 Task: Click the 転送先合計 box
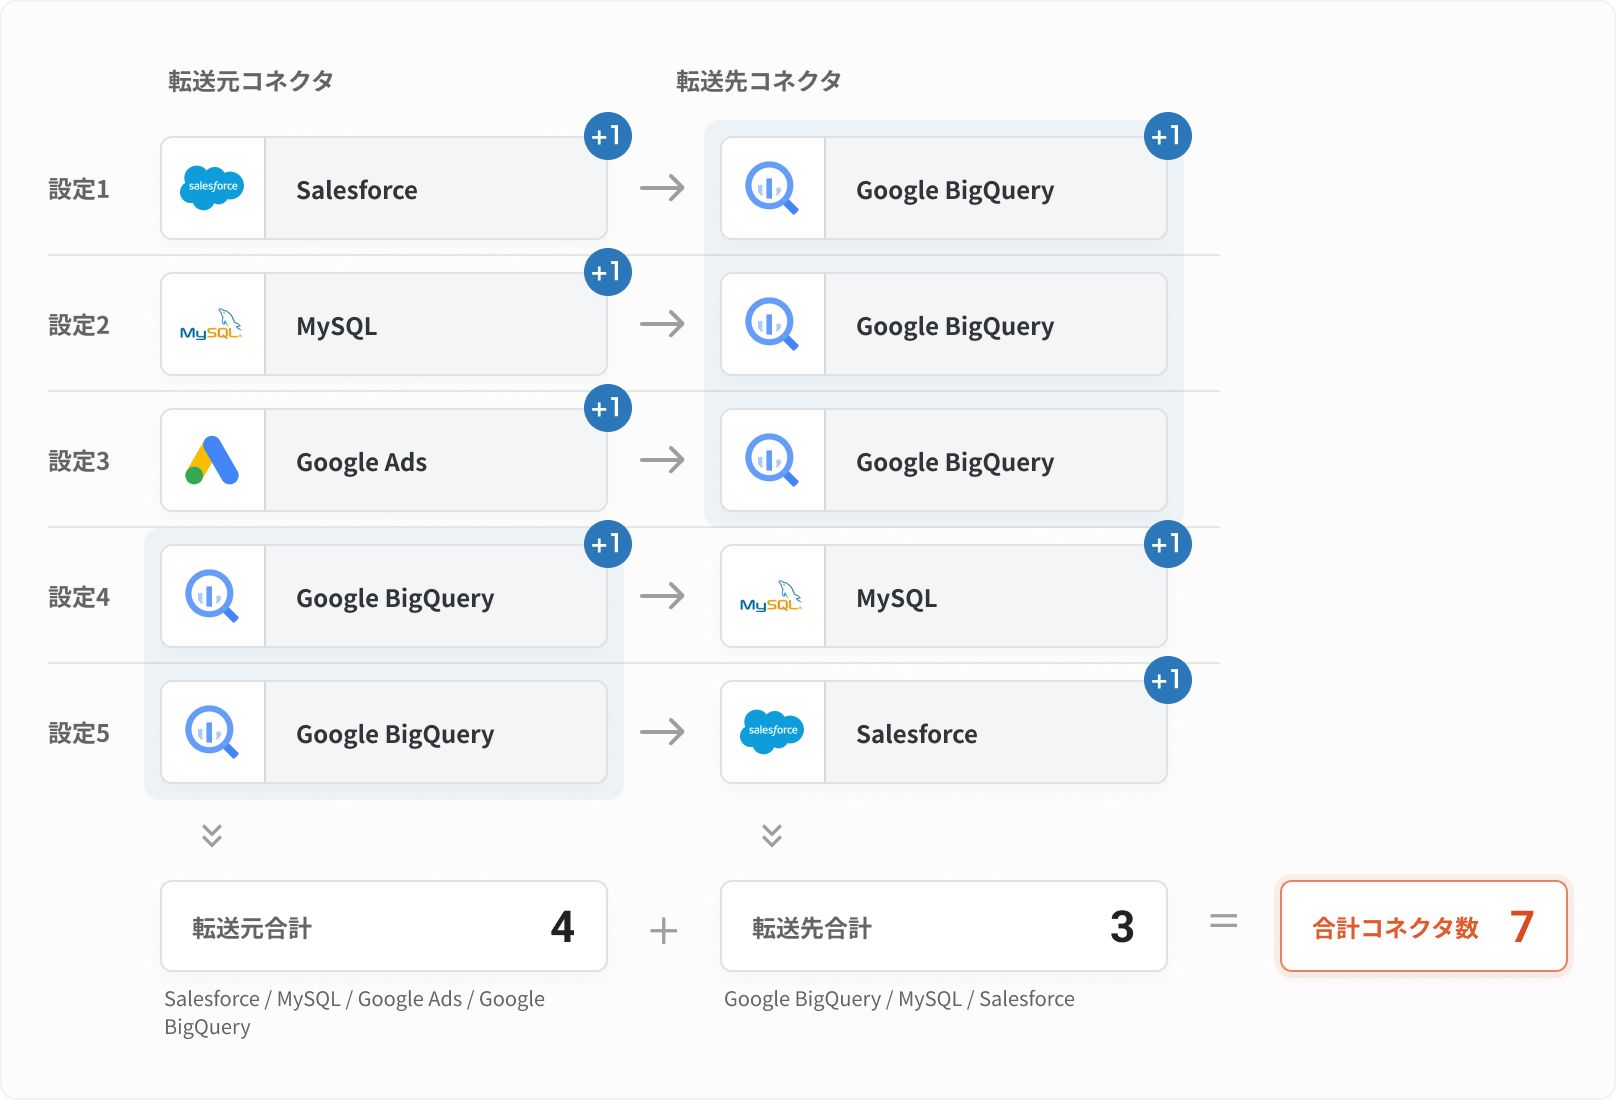pyautogui.click(x=944, y=926)
